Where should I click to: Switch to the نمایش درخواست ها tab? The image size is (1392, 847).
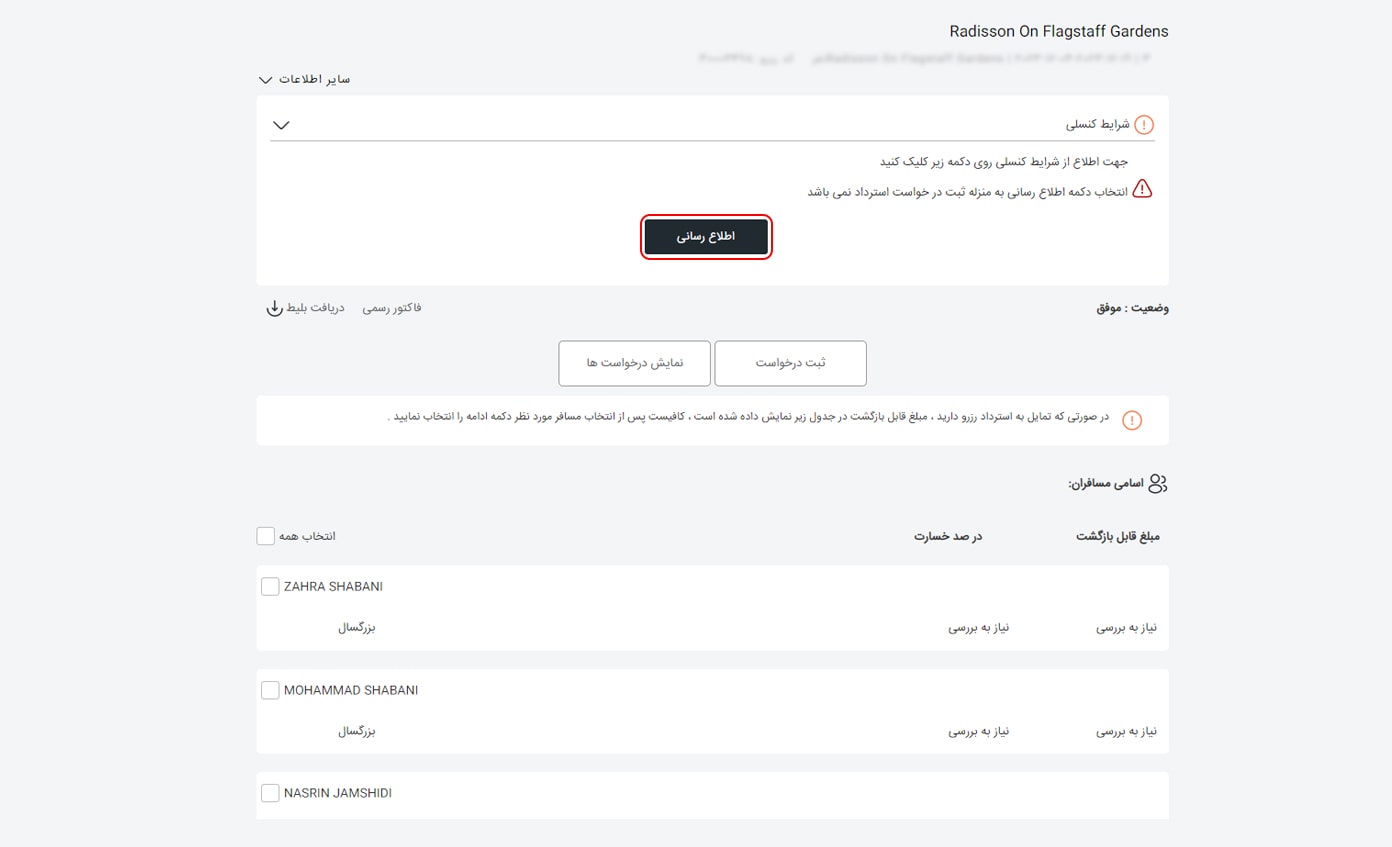click(634, 363)
